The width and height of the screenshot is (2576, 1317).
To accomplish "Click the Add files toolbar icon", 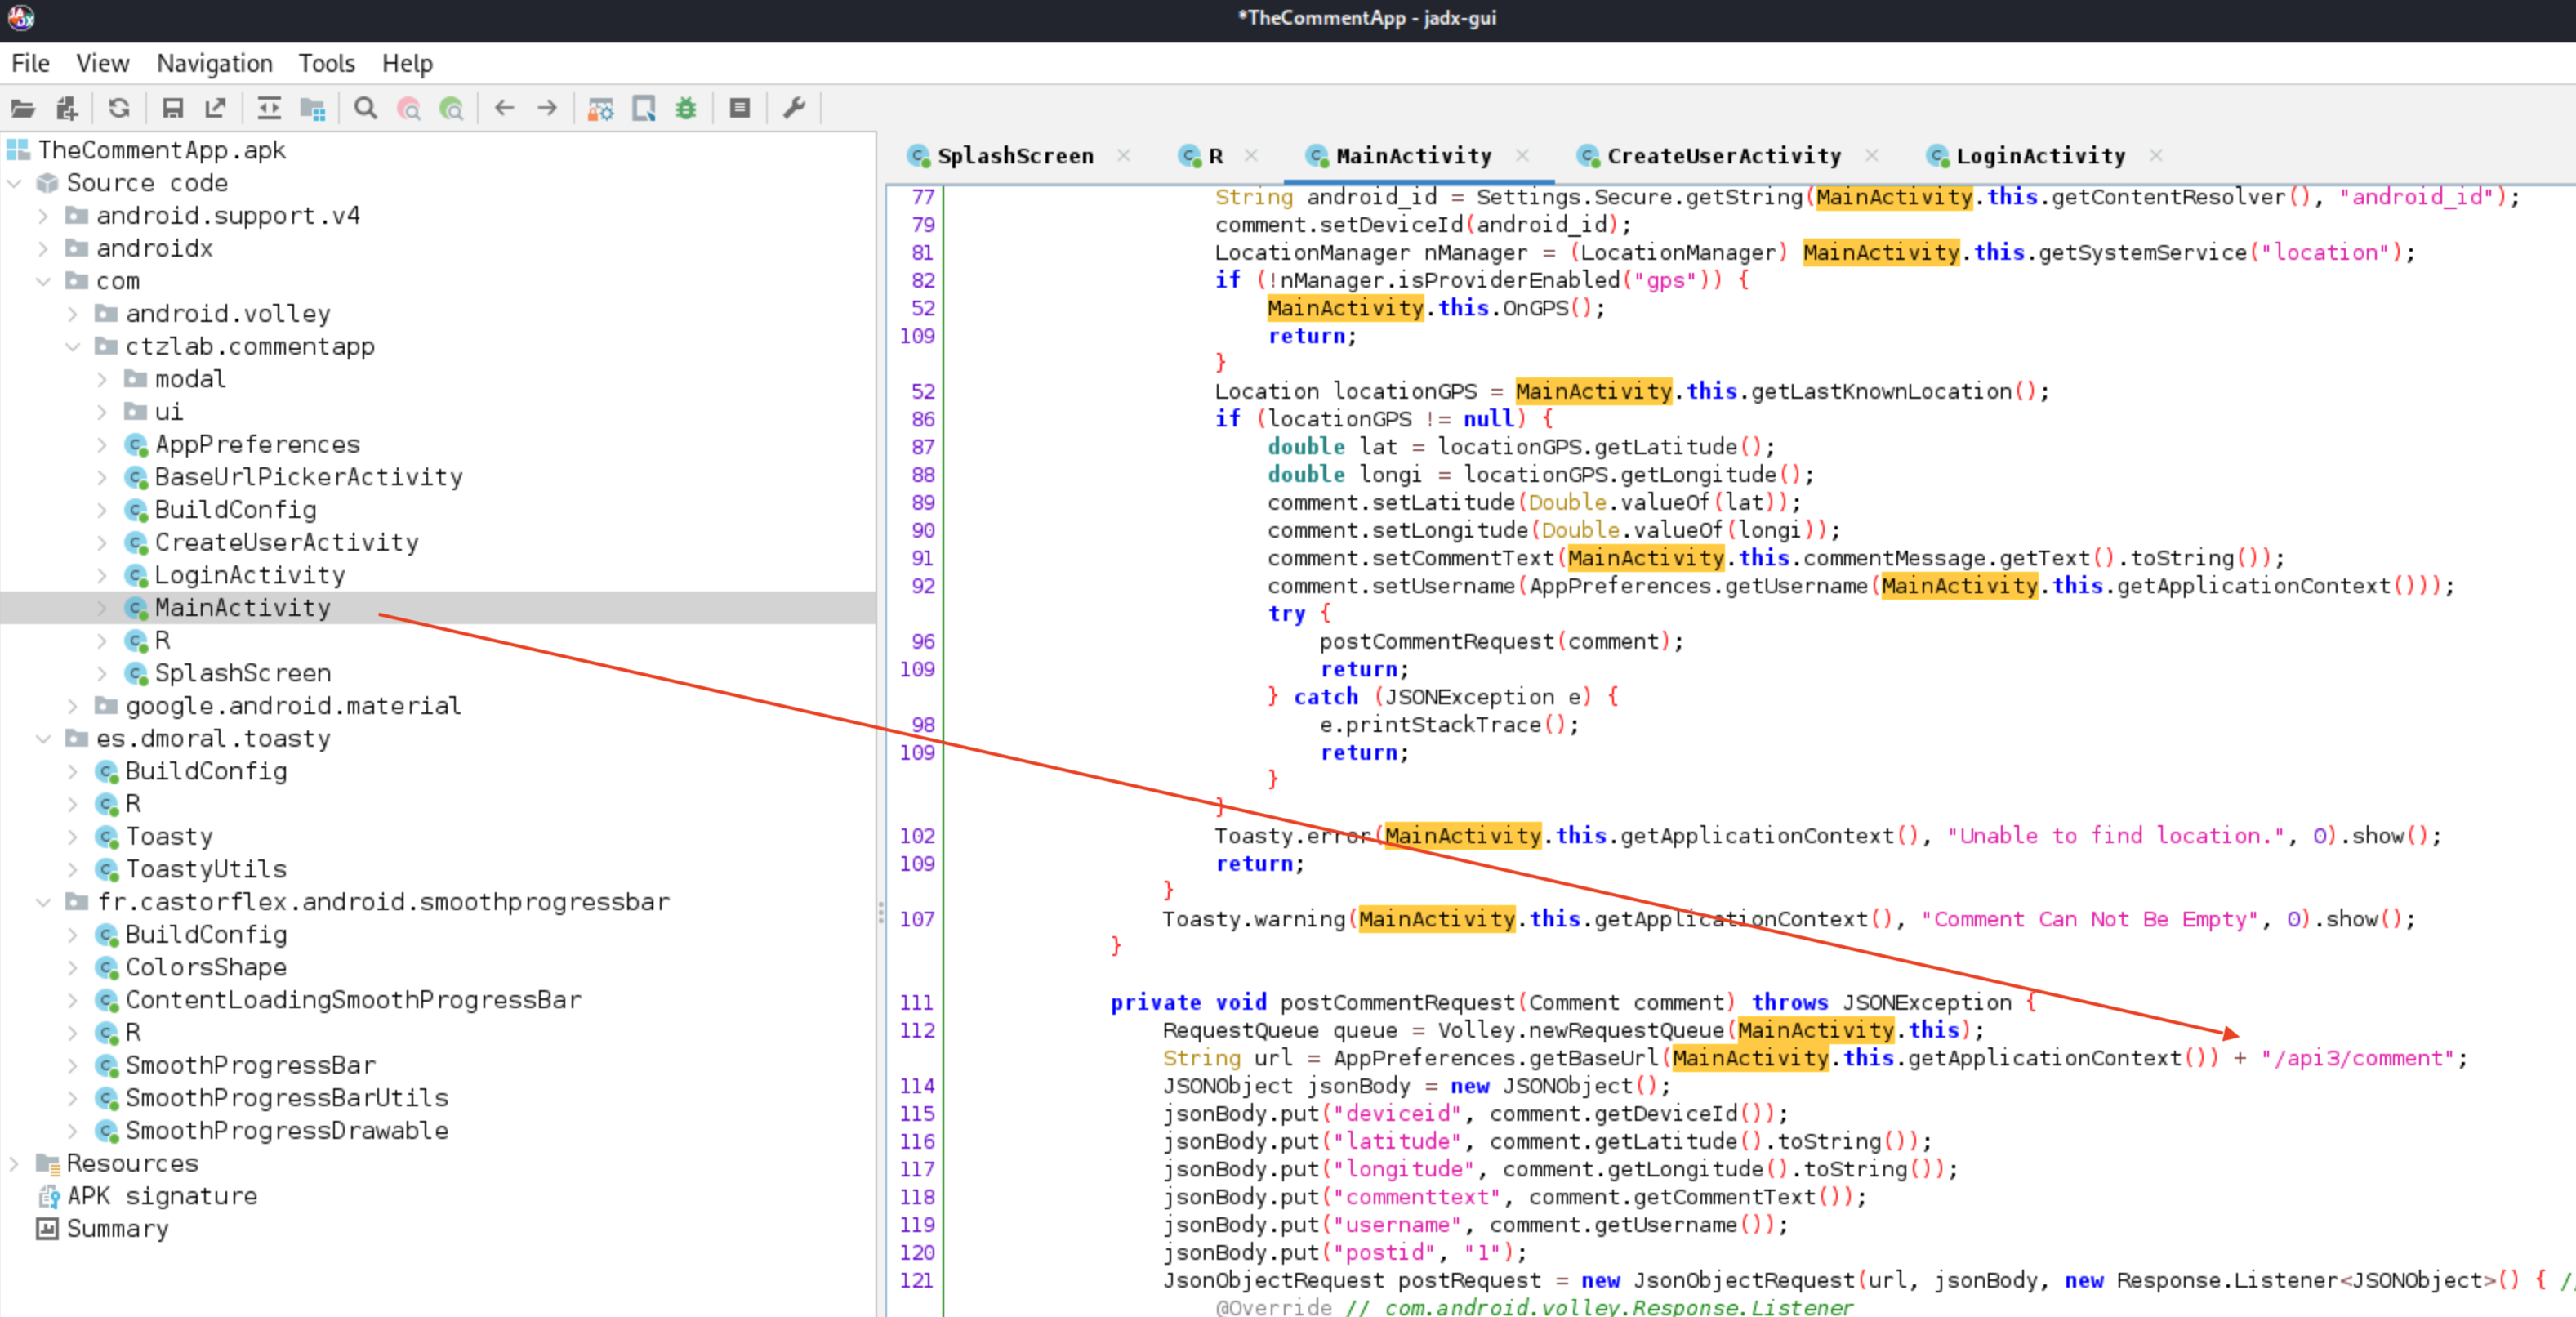I will [66, 108].
